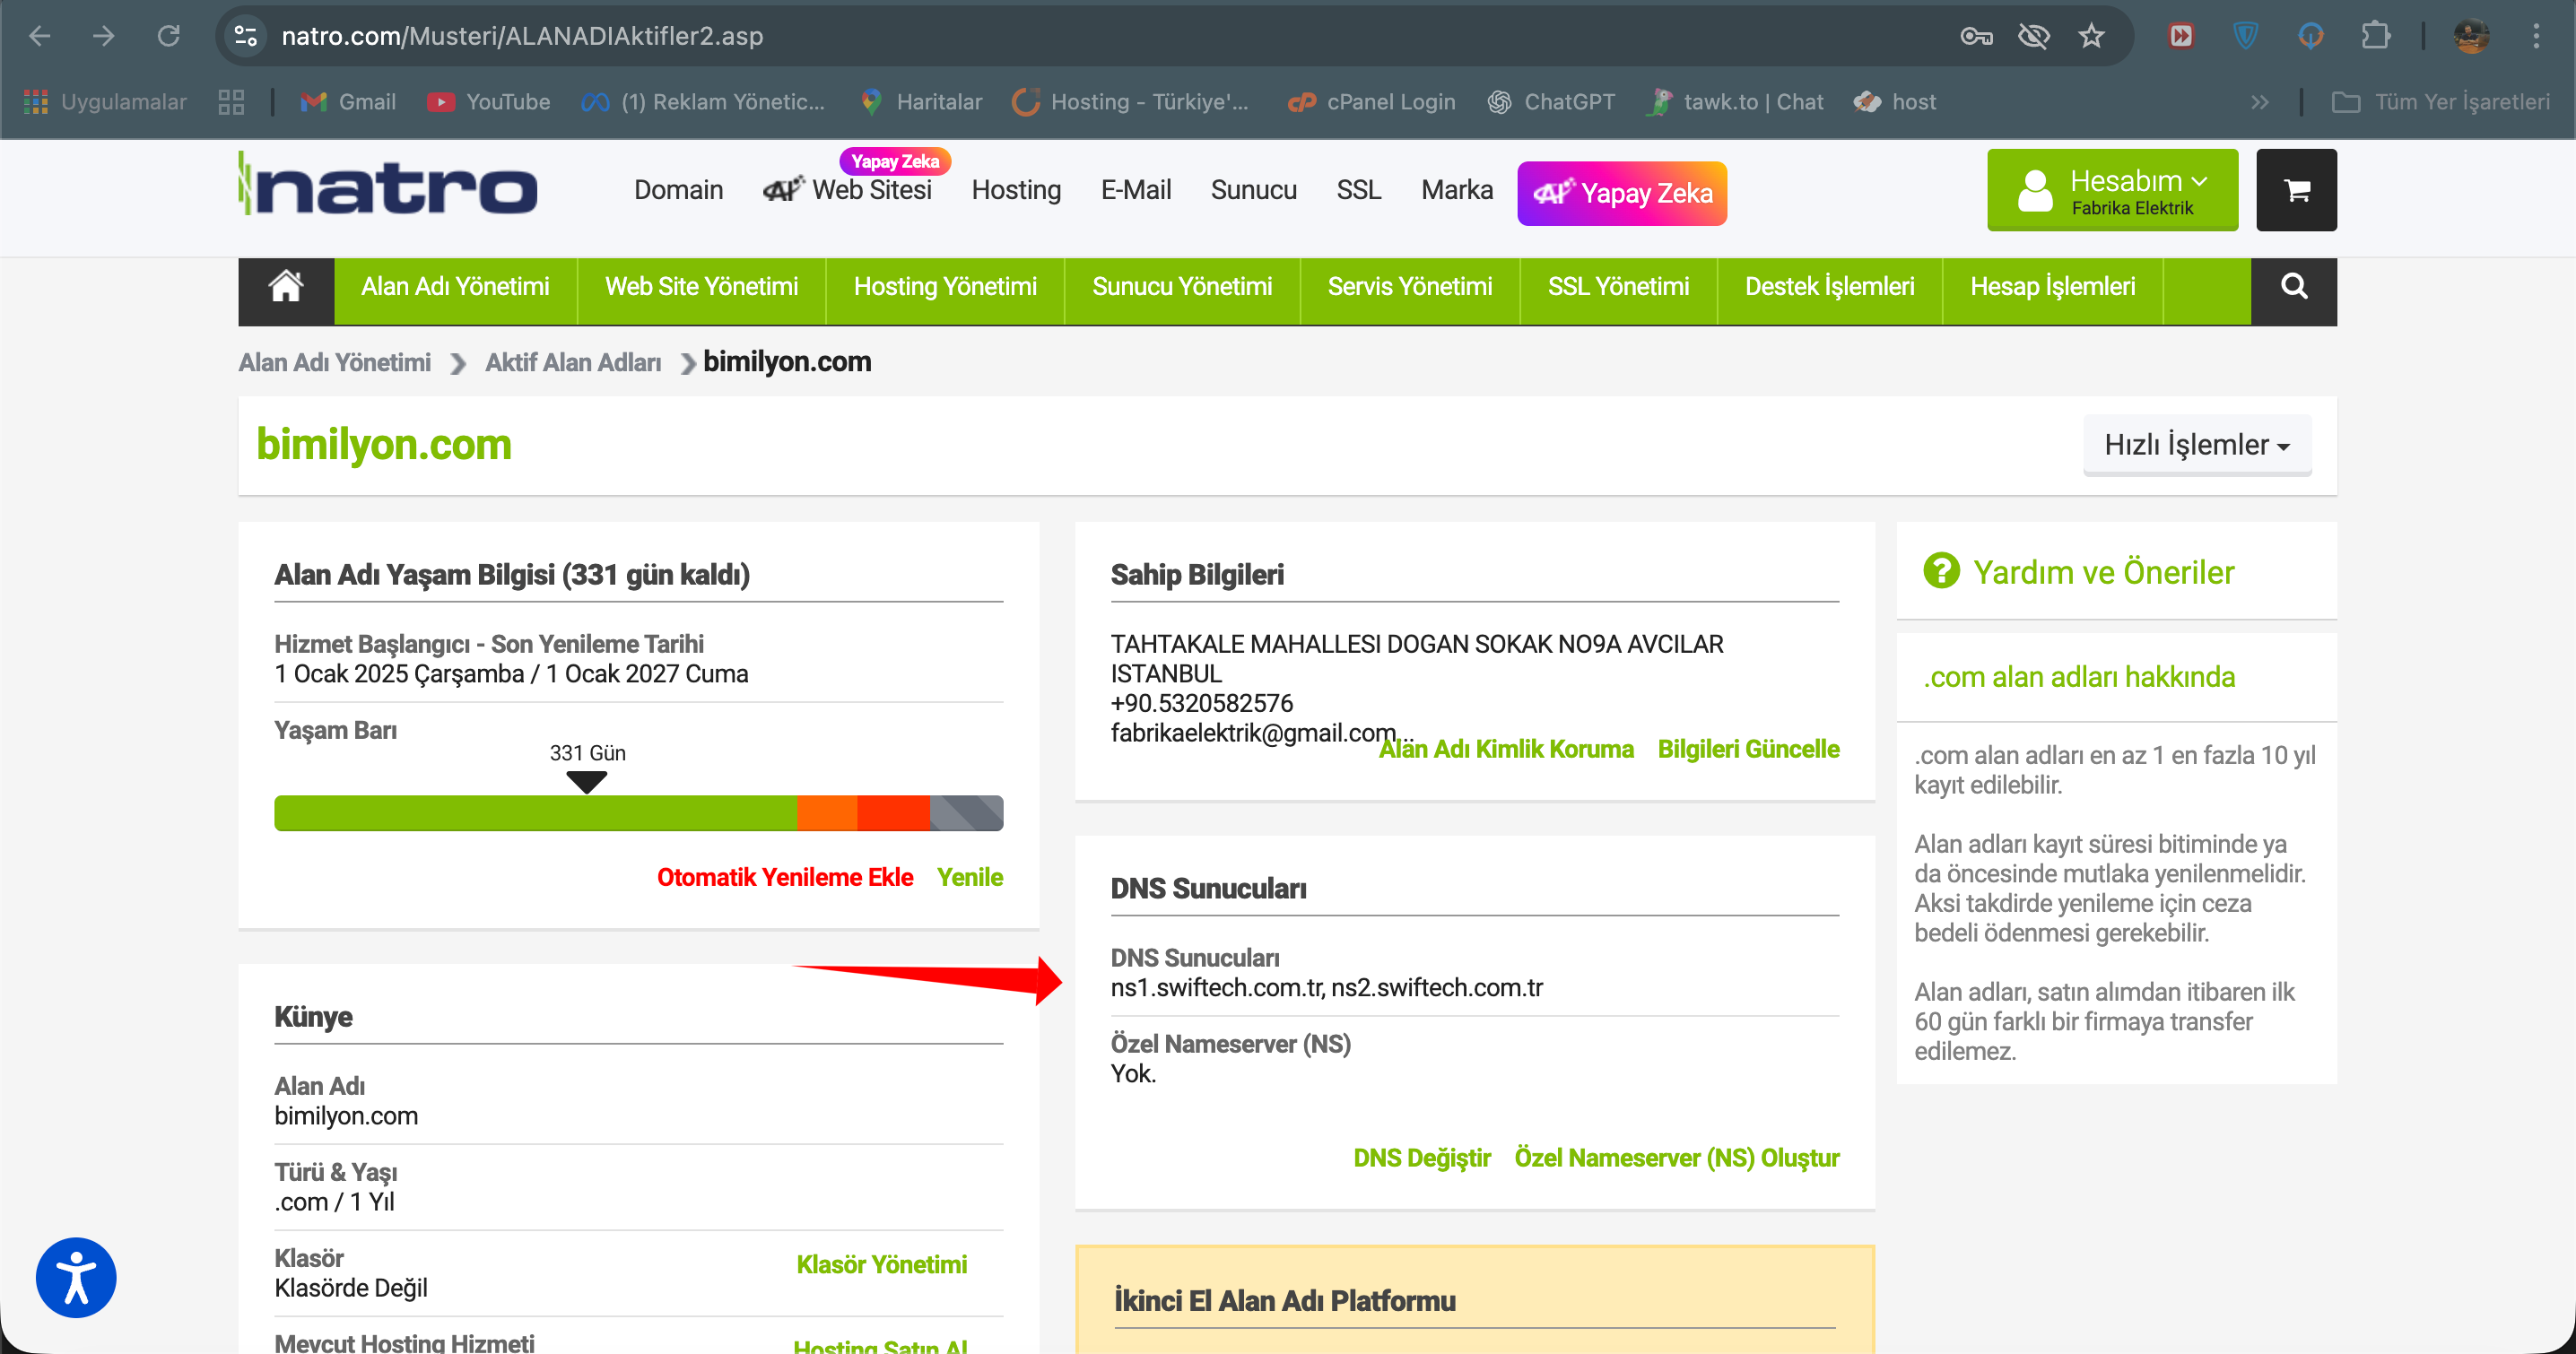
Task: Open Uygulamalar apps shortcut
Action: click(x=105, y=101)
